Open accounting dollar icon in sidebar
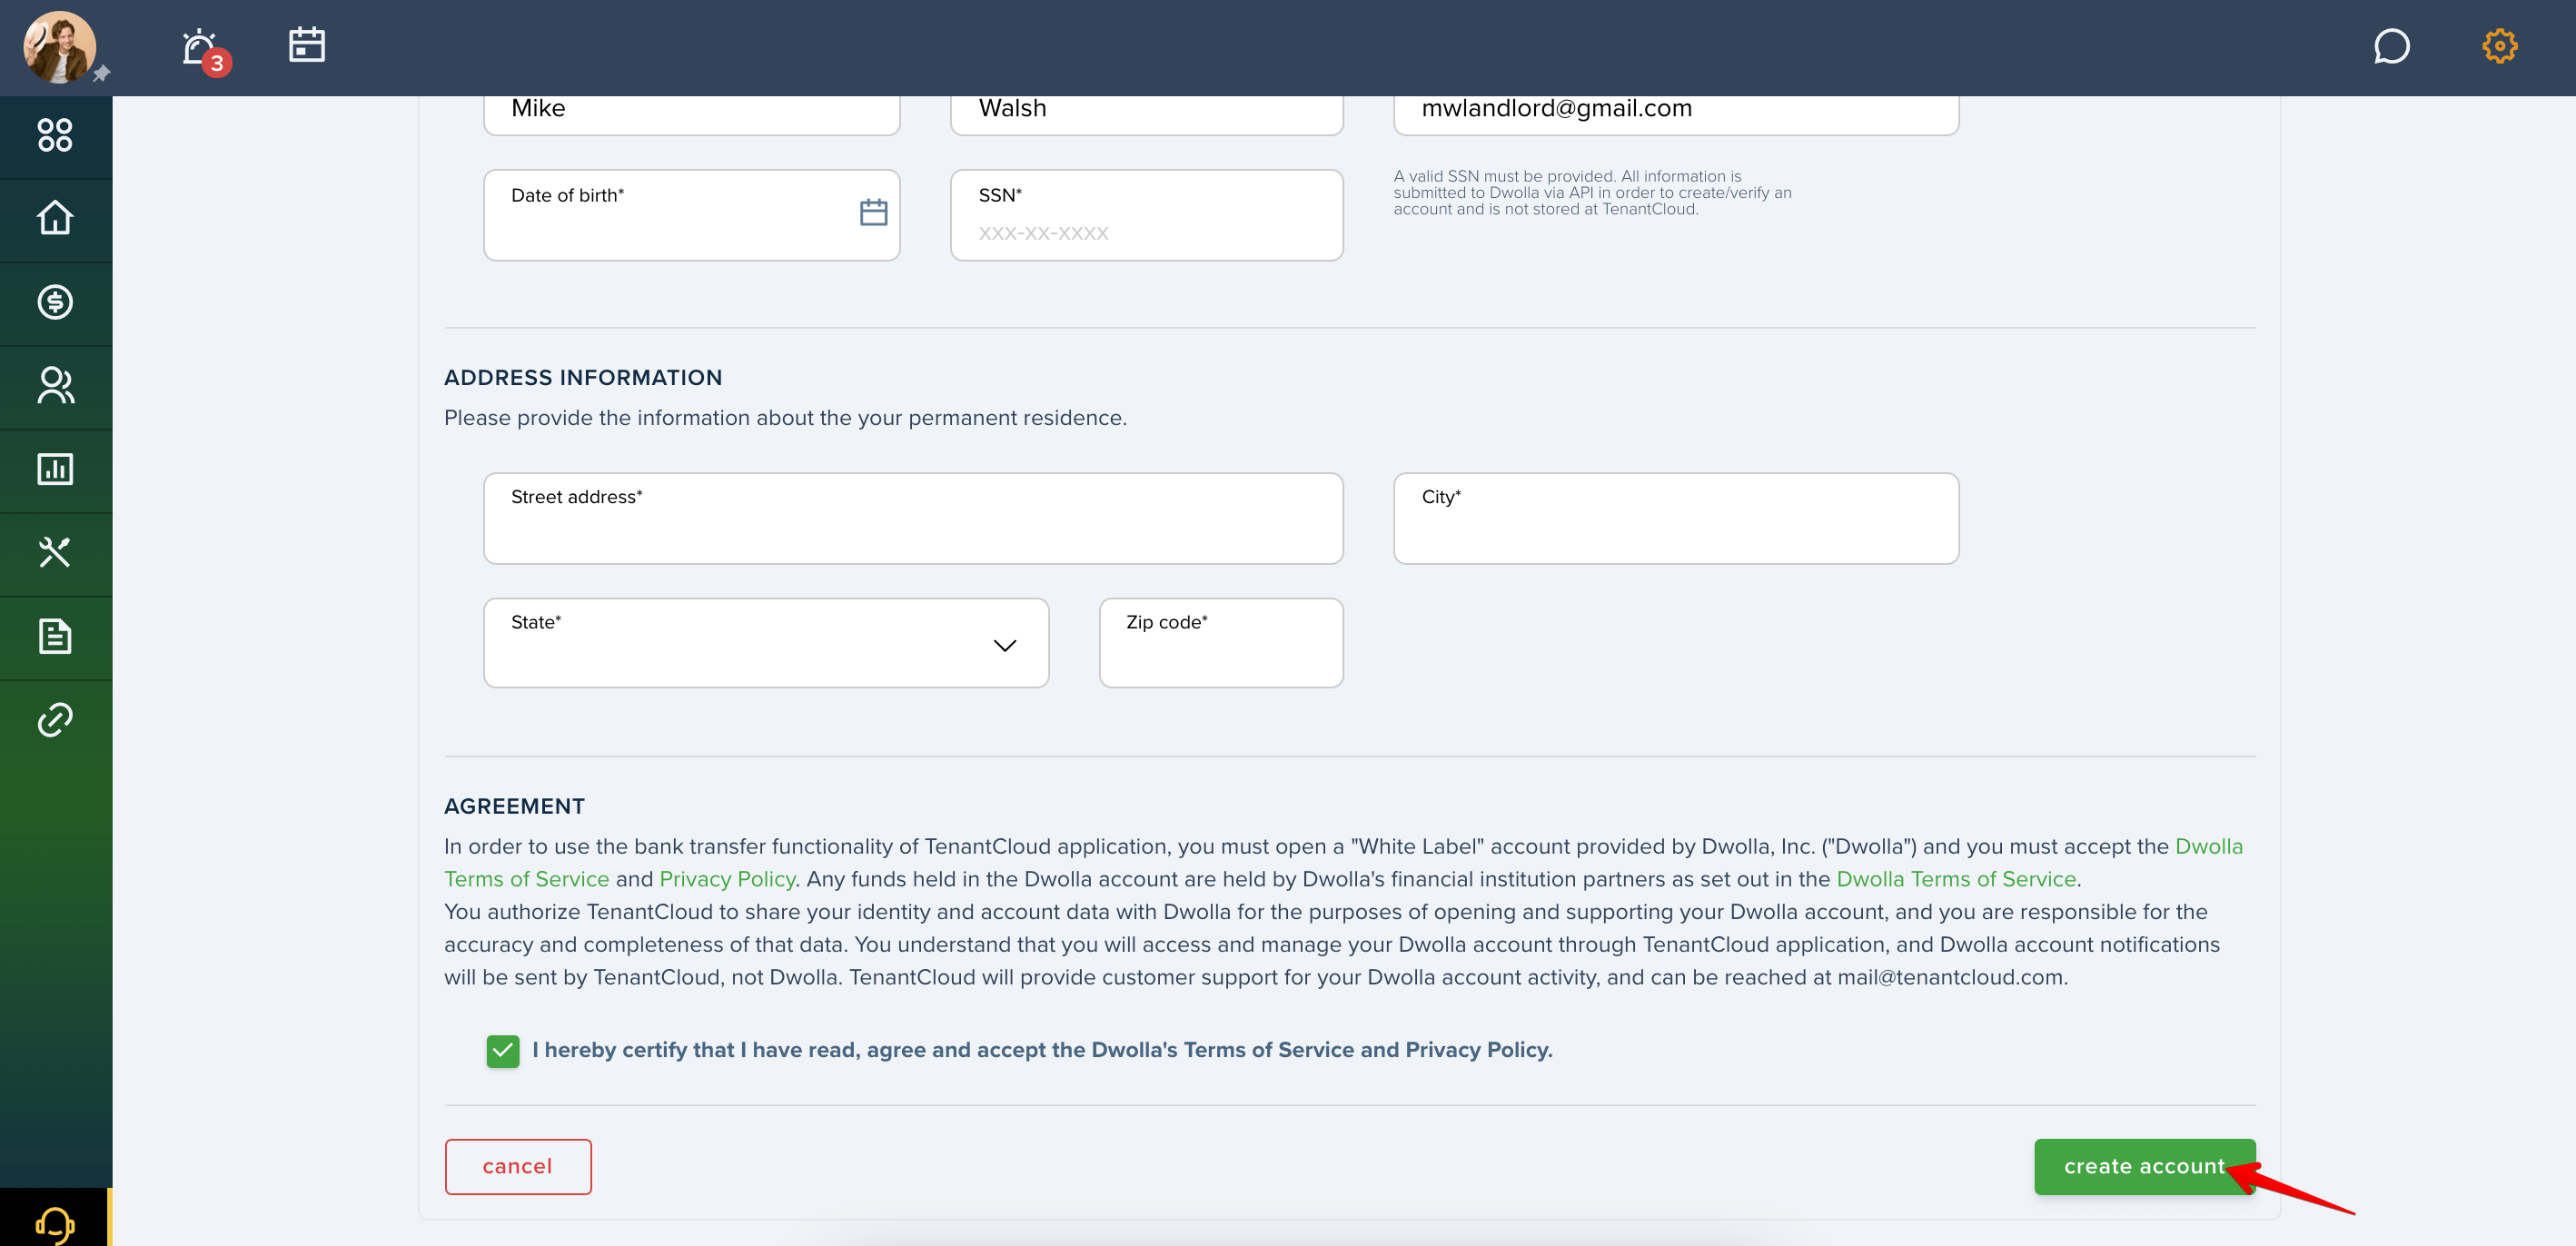2576x1246 pixels. [x=55, y=302]
